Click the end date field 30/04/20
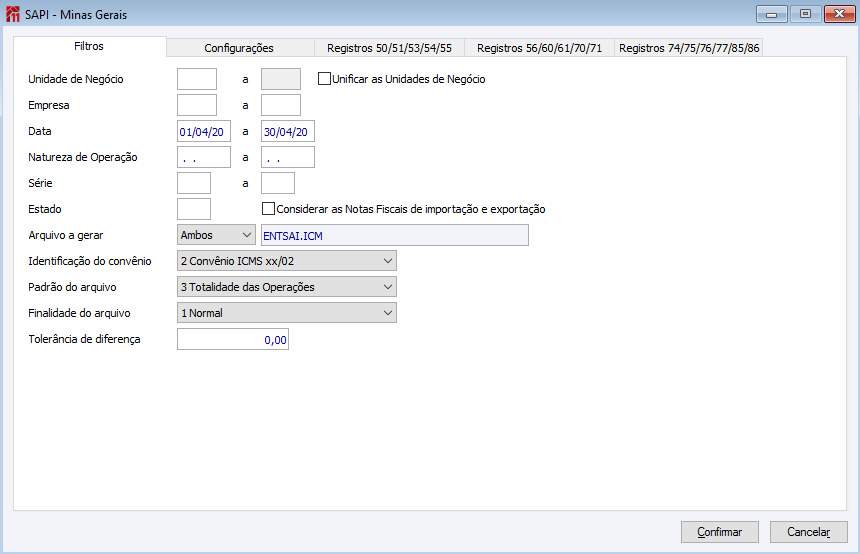860x554 pixels. pyautogui.click(x=288, y=131)
